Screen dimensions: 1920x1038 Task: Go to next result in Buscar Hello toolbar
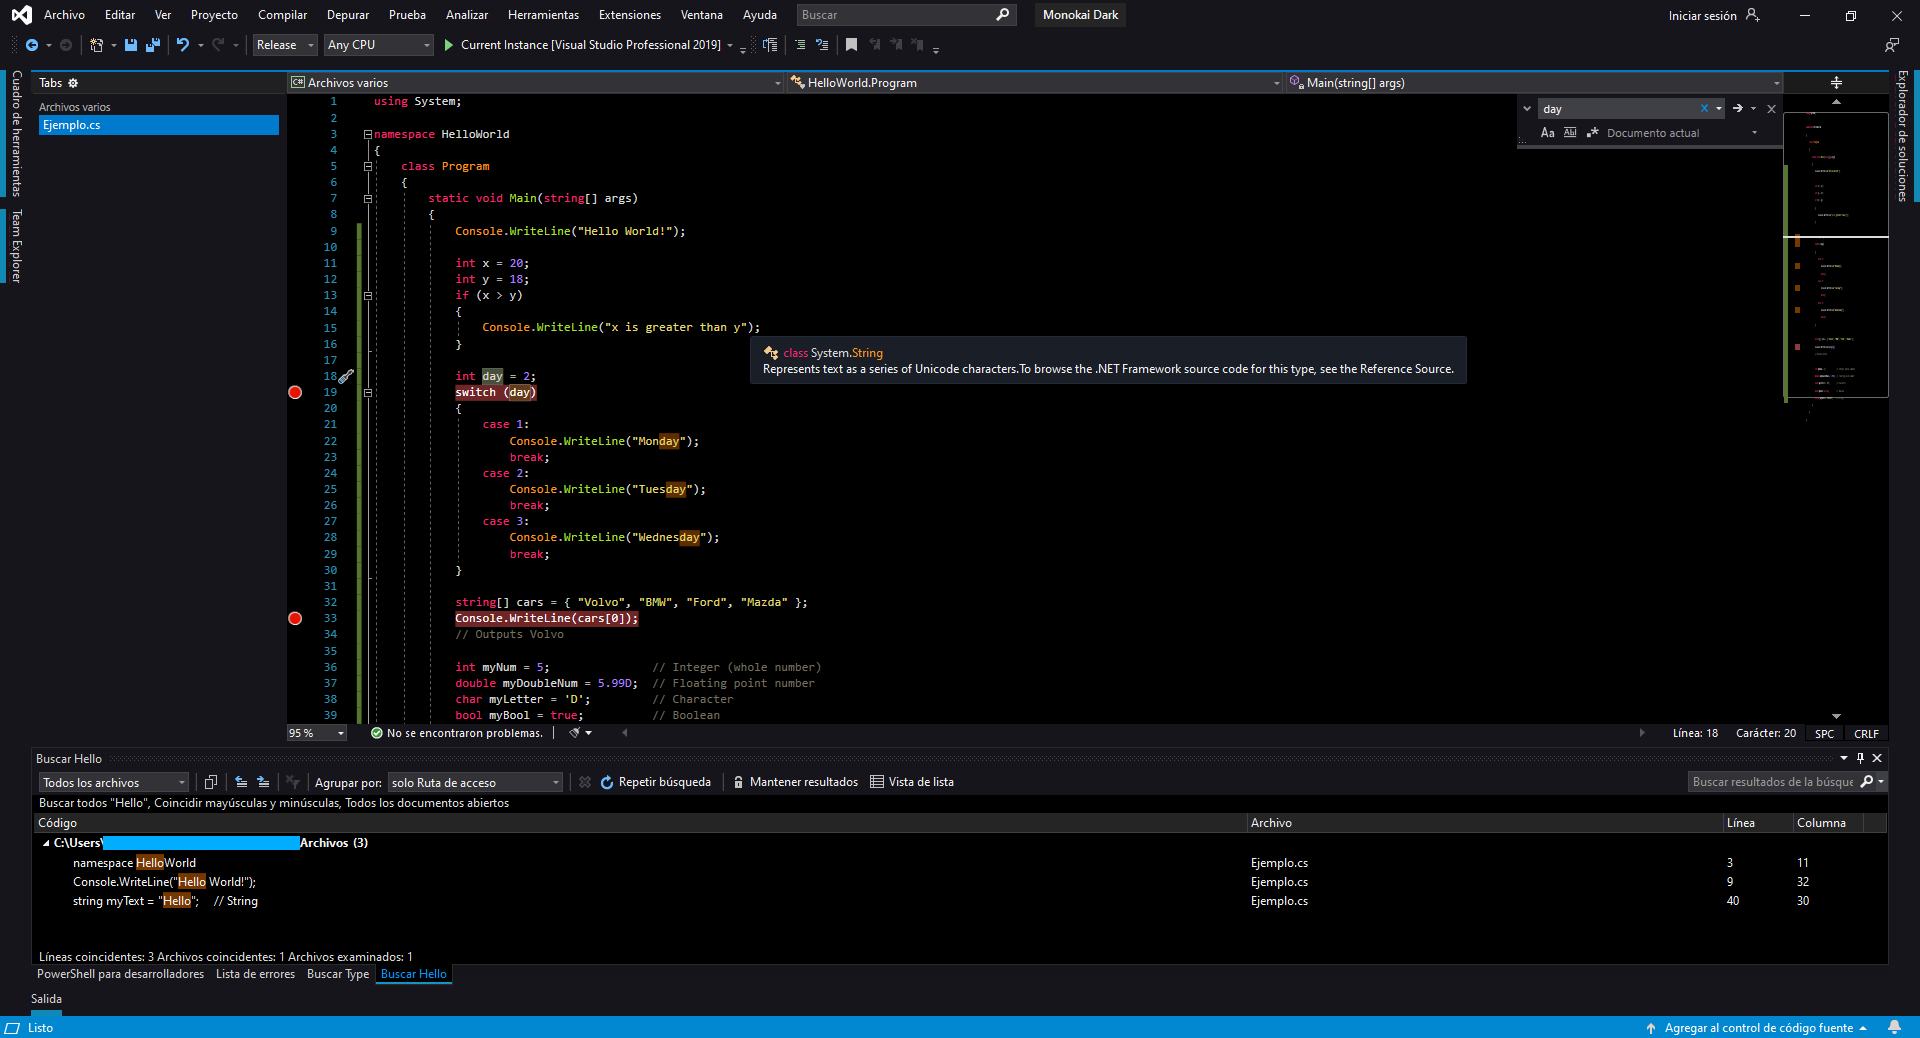coord(263,782)
